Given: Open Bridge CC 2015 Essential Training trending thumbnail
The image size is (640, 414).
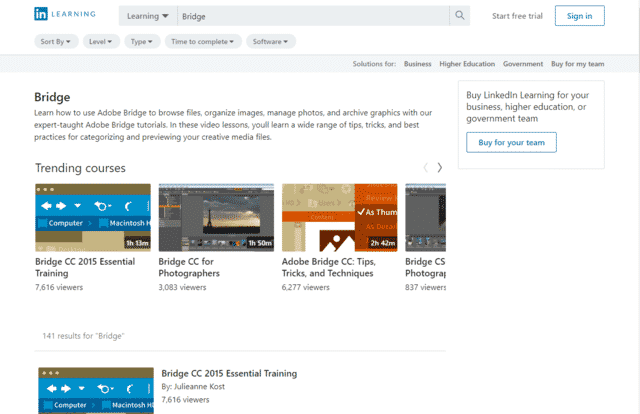Looking at the screenshot, I should pos(93,218).
